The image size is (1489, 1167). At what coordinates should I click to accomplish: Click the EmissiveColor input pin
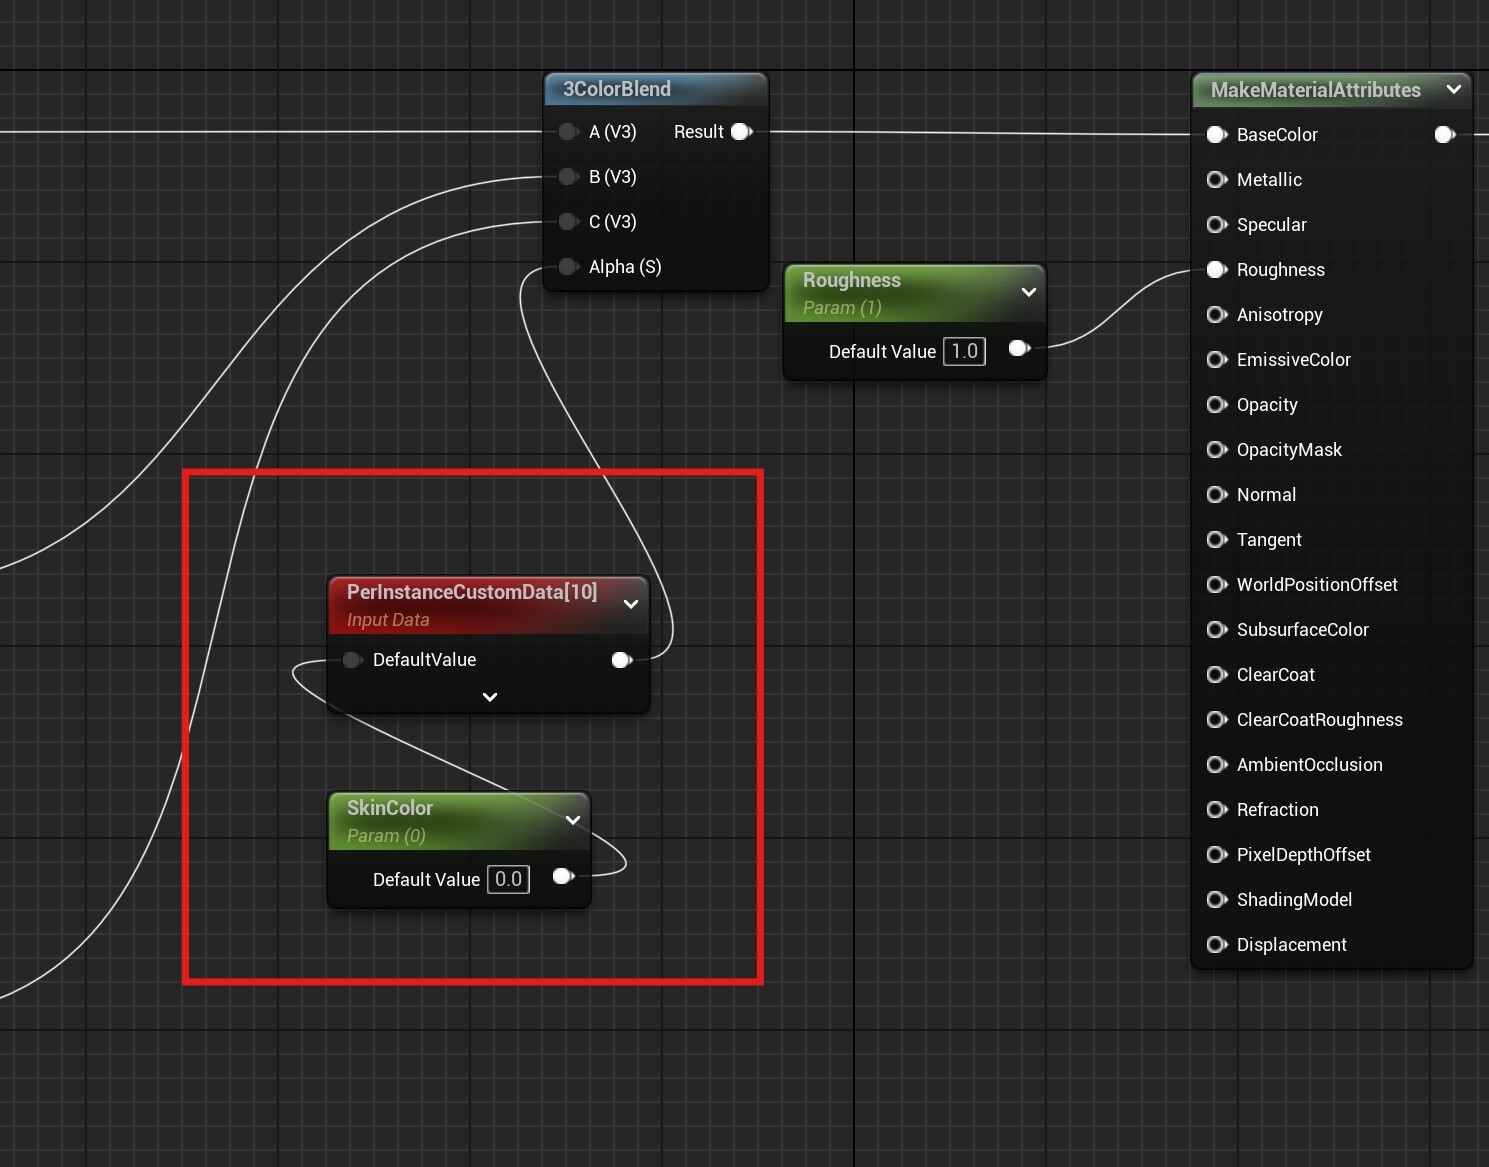click(x=1217, y=360)
